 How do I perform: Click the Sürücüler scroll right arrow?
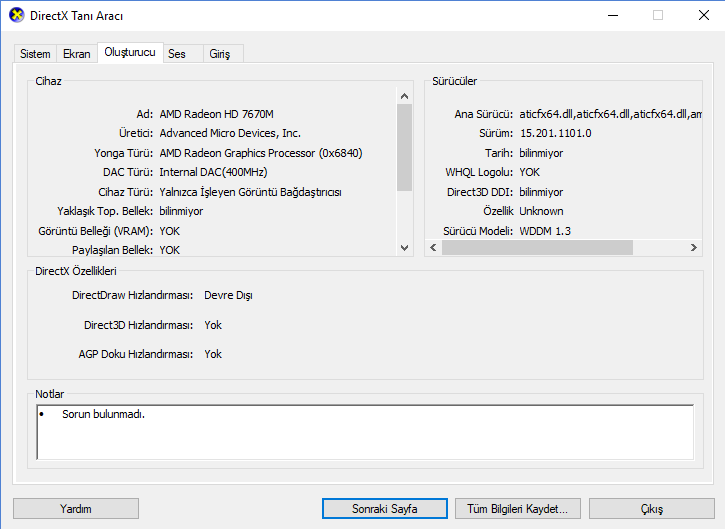tap(694, 247)
